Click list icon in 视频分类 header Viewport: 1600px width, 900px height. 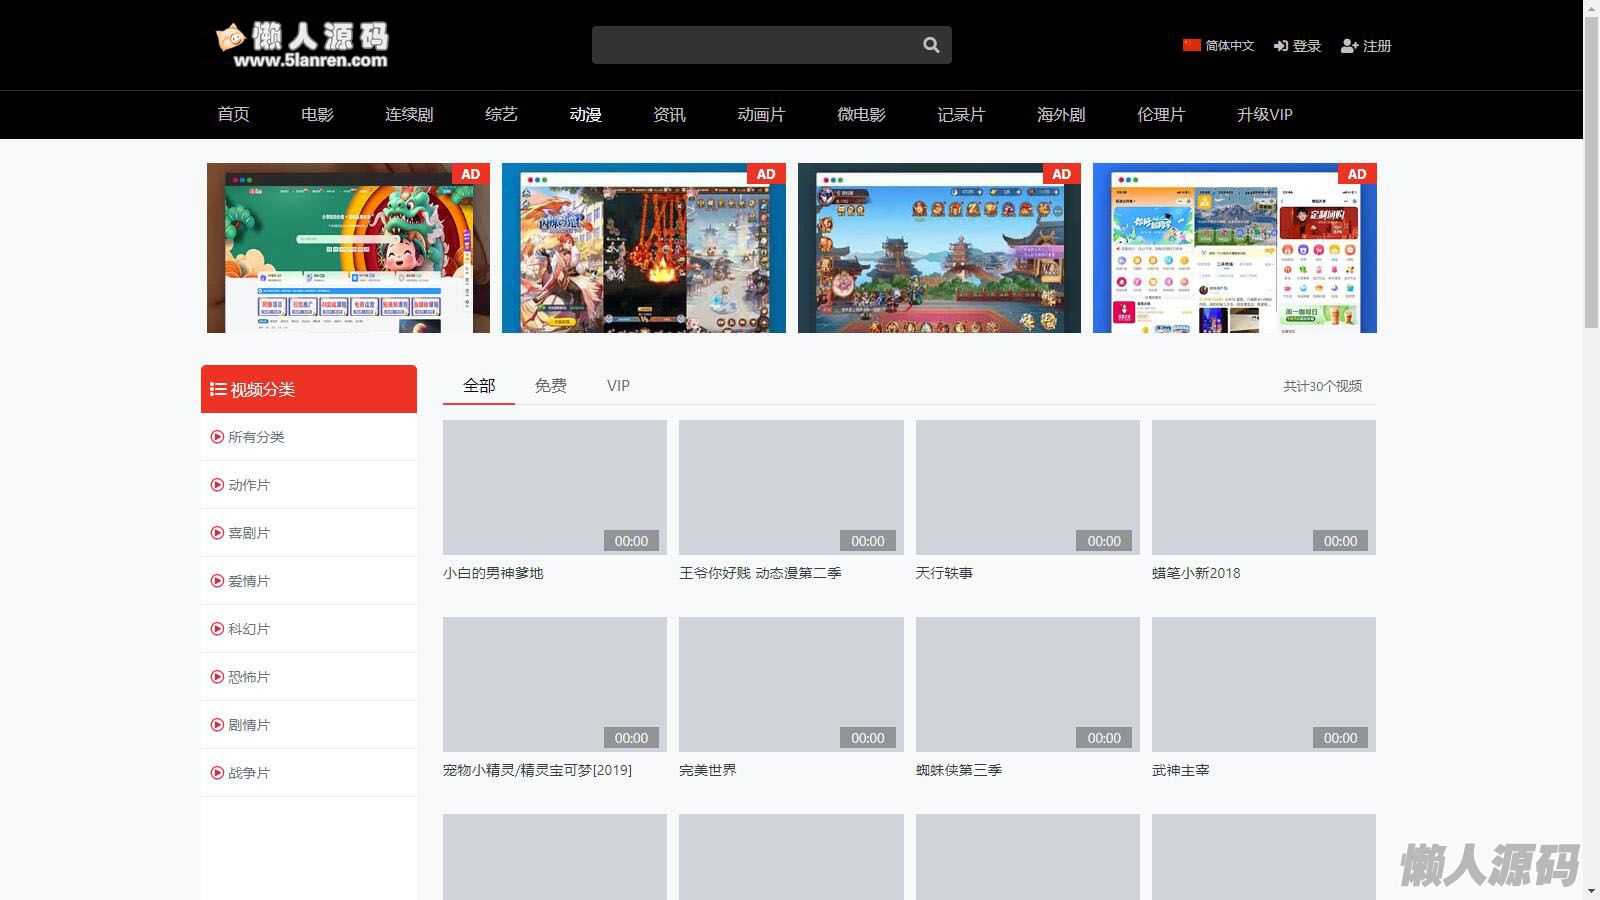[x=217, y=389]
